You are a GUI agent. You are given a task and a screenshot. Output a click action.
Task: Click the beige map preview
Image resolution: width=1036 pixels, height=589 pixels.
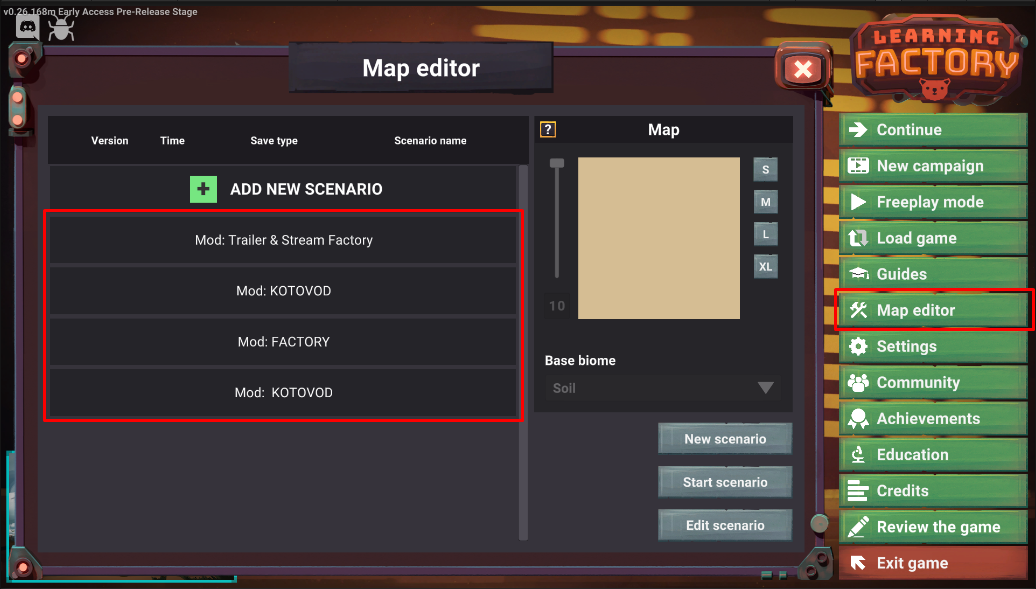pyautogui.click(x=659, y=238)
